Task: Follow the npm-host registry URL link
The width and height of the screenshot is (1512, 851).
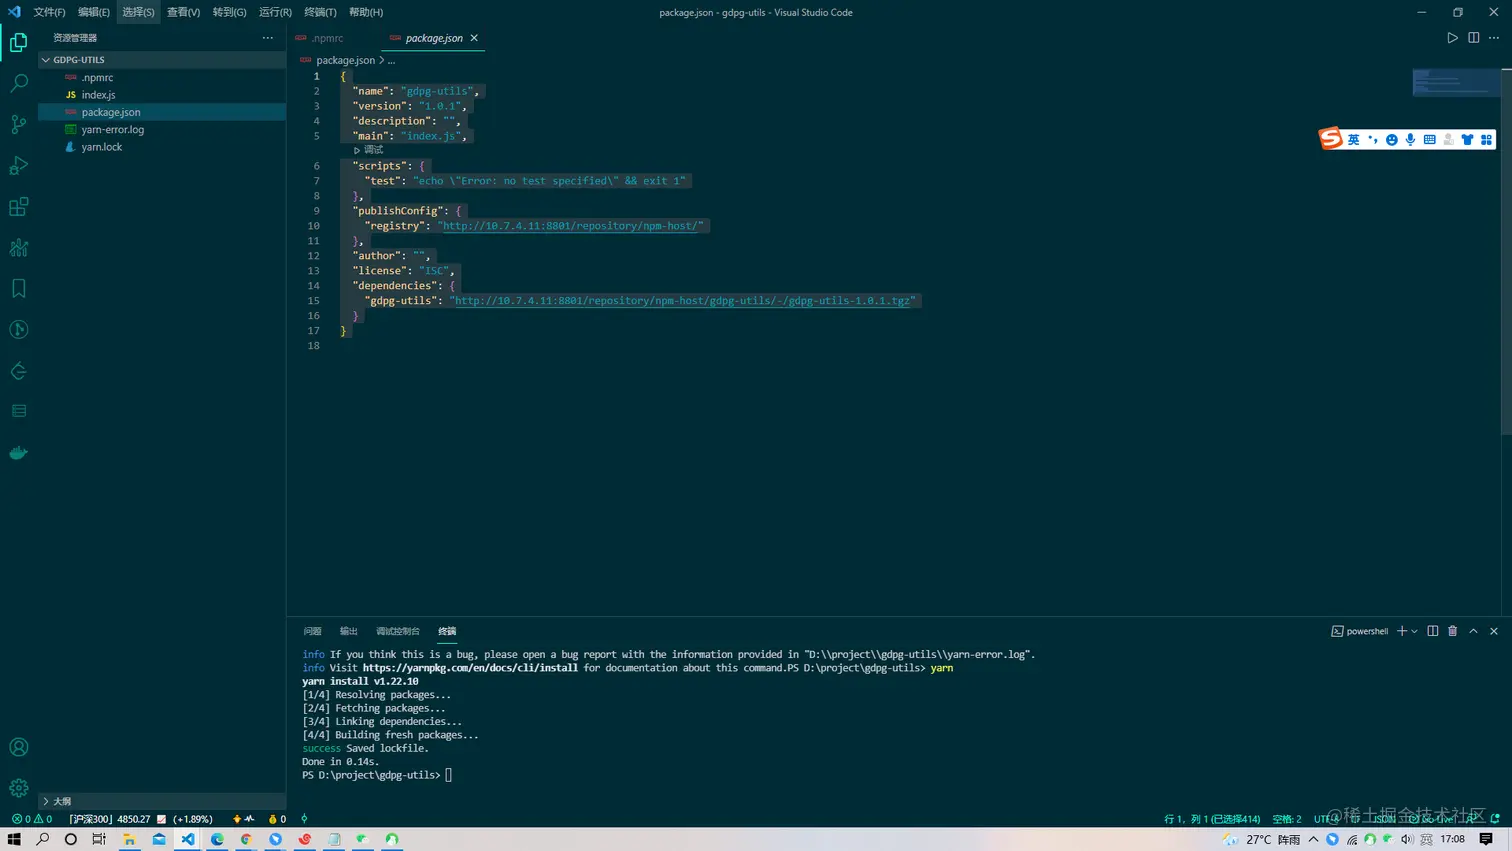Action: click(x=572, y=226)
